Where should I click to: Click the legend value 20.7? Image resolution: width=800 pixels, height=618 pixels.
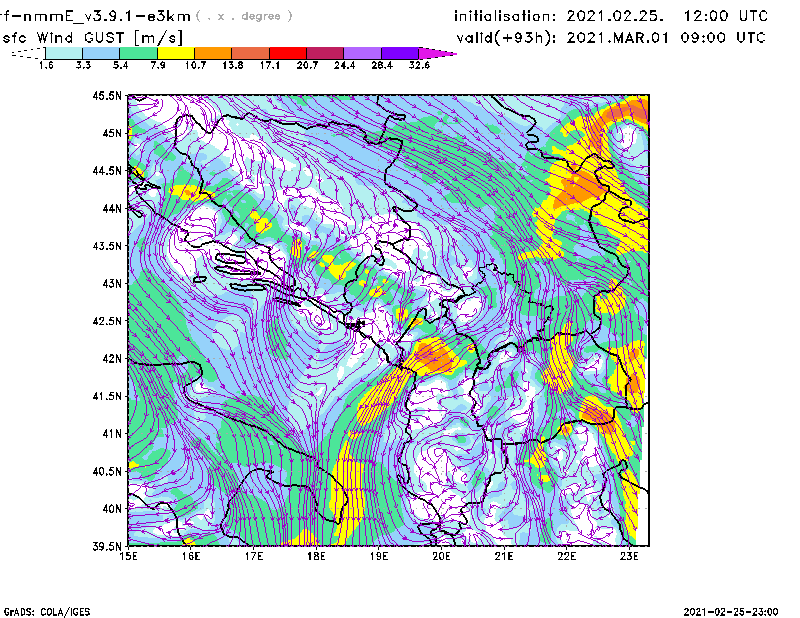pyautogui.click(x=307, y=65)
